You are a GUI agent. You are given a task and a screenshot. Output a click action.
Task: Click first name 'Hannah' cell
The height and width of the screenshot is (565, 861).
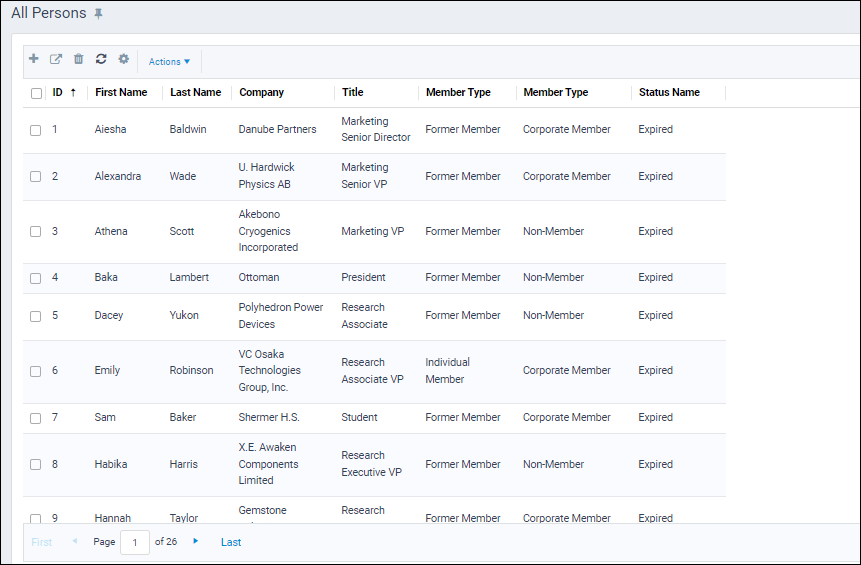[113, 518]
